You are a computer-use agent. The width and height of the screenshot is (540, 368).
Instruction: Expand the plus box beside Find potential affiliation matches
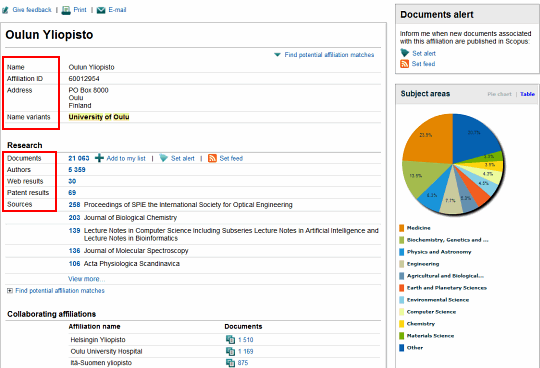pos(10,291)
